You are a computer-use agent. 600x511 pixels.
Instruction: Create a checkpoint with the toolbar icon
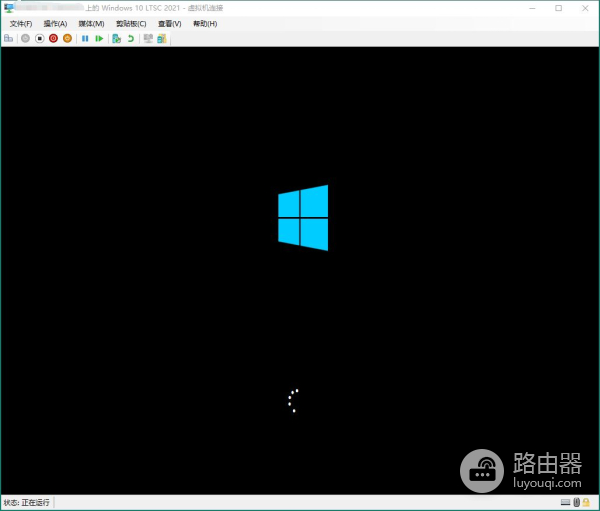pos(116,38)
